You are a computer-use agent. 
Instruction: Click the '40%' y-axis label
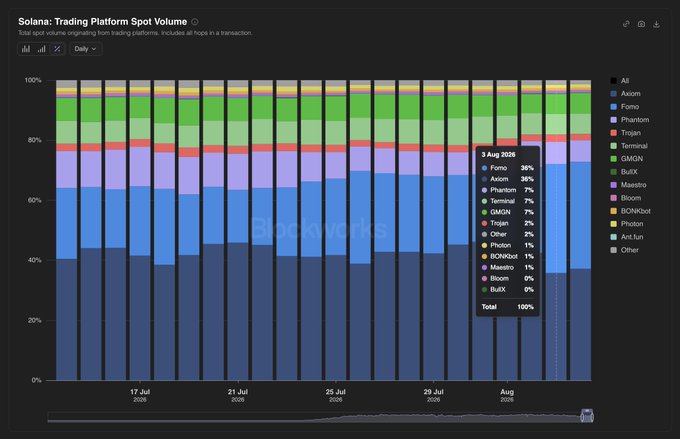[35, 260]
